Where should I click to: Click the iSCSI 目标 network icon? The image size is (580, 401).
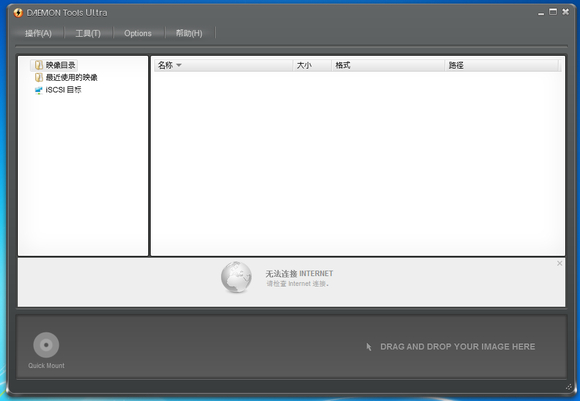[38, 90]
